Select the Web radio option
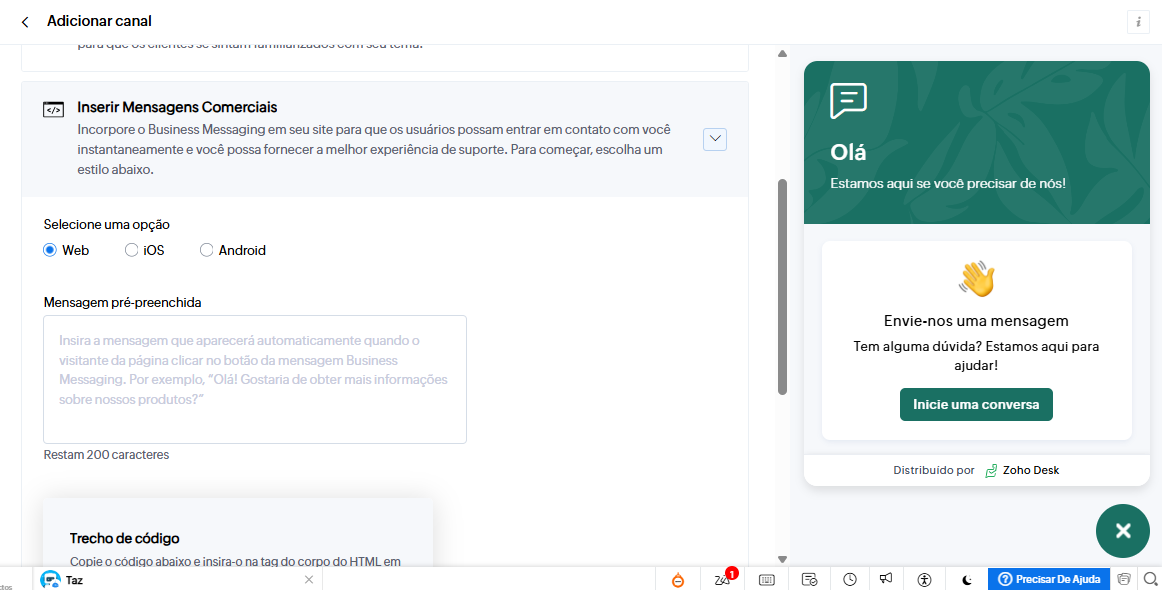 (50, 251)
